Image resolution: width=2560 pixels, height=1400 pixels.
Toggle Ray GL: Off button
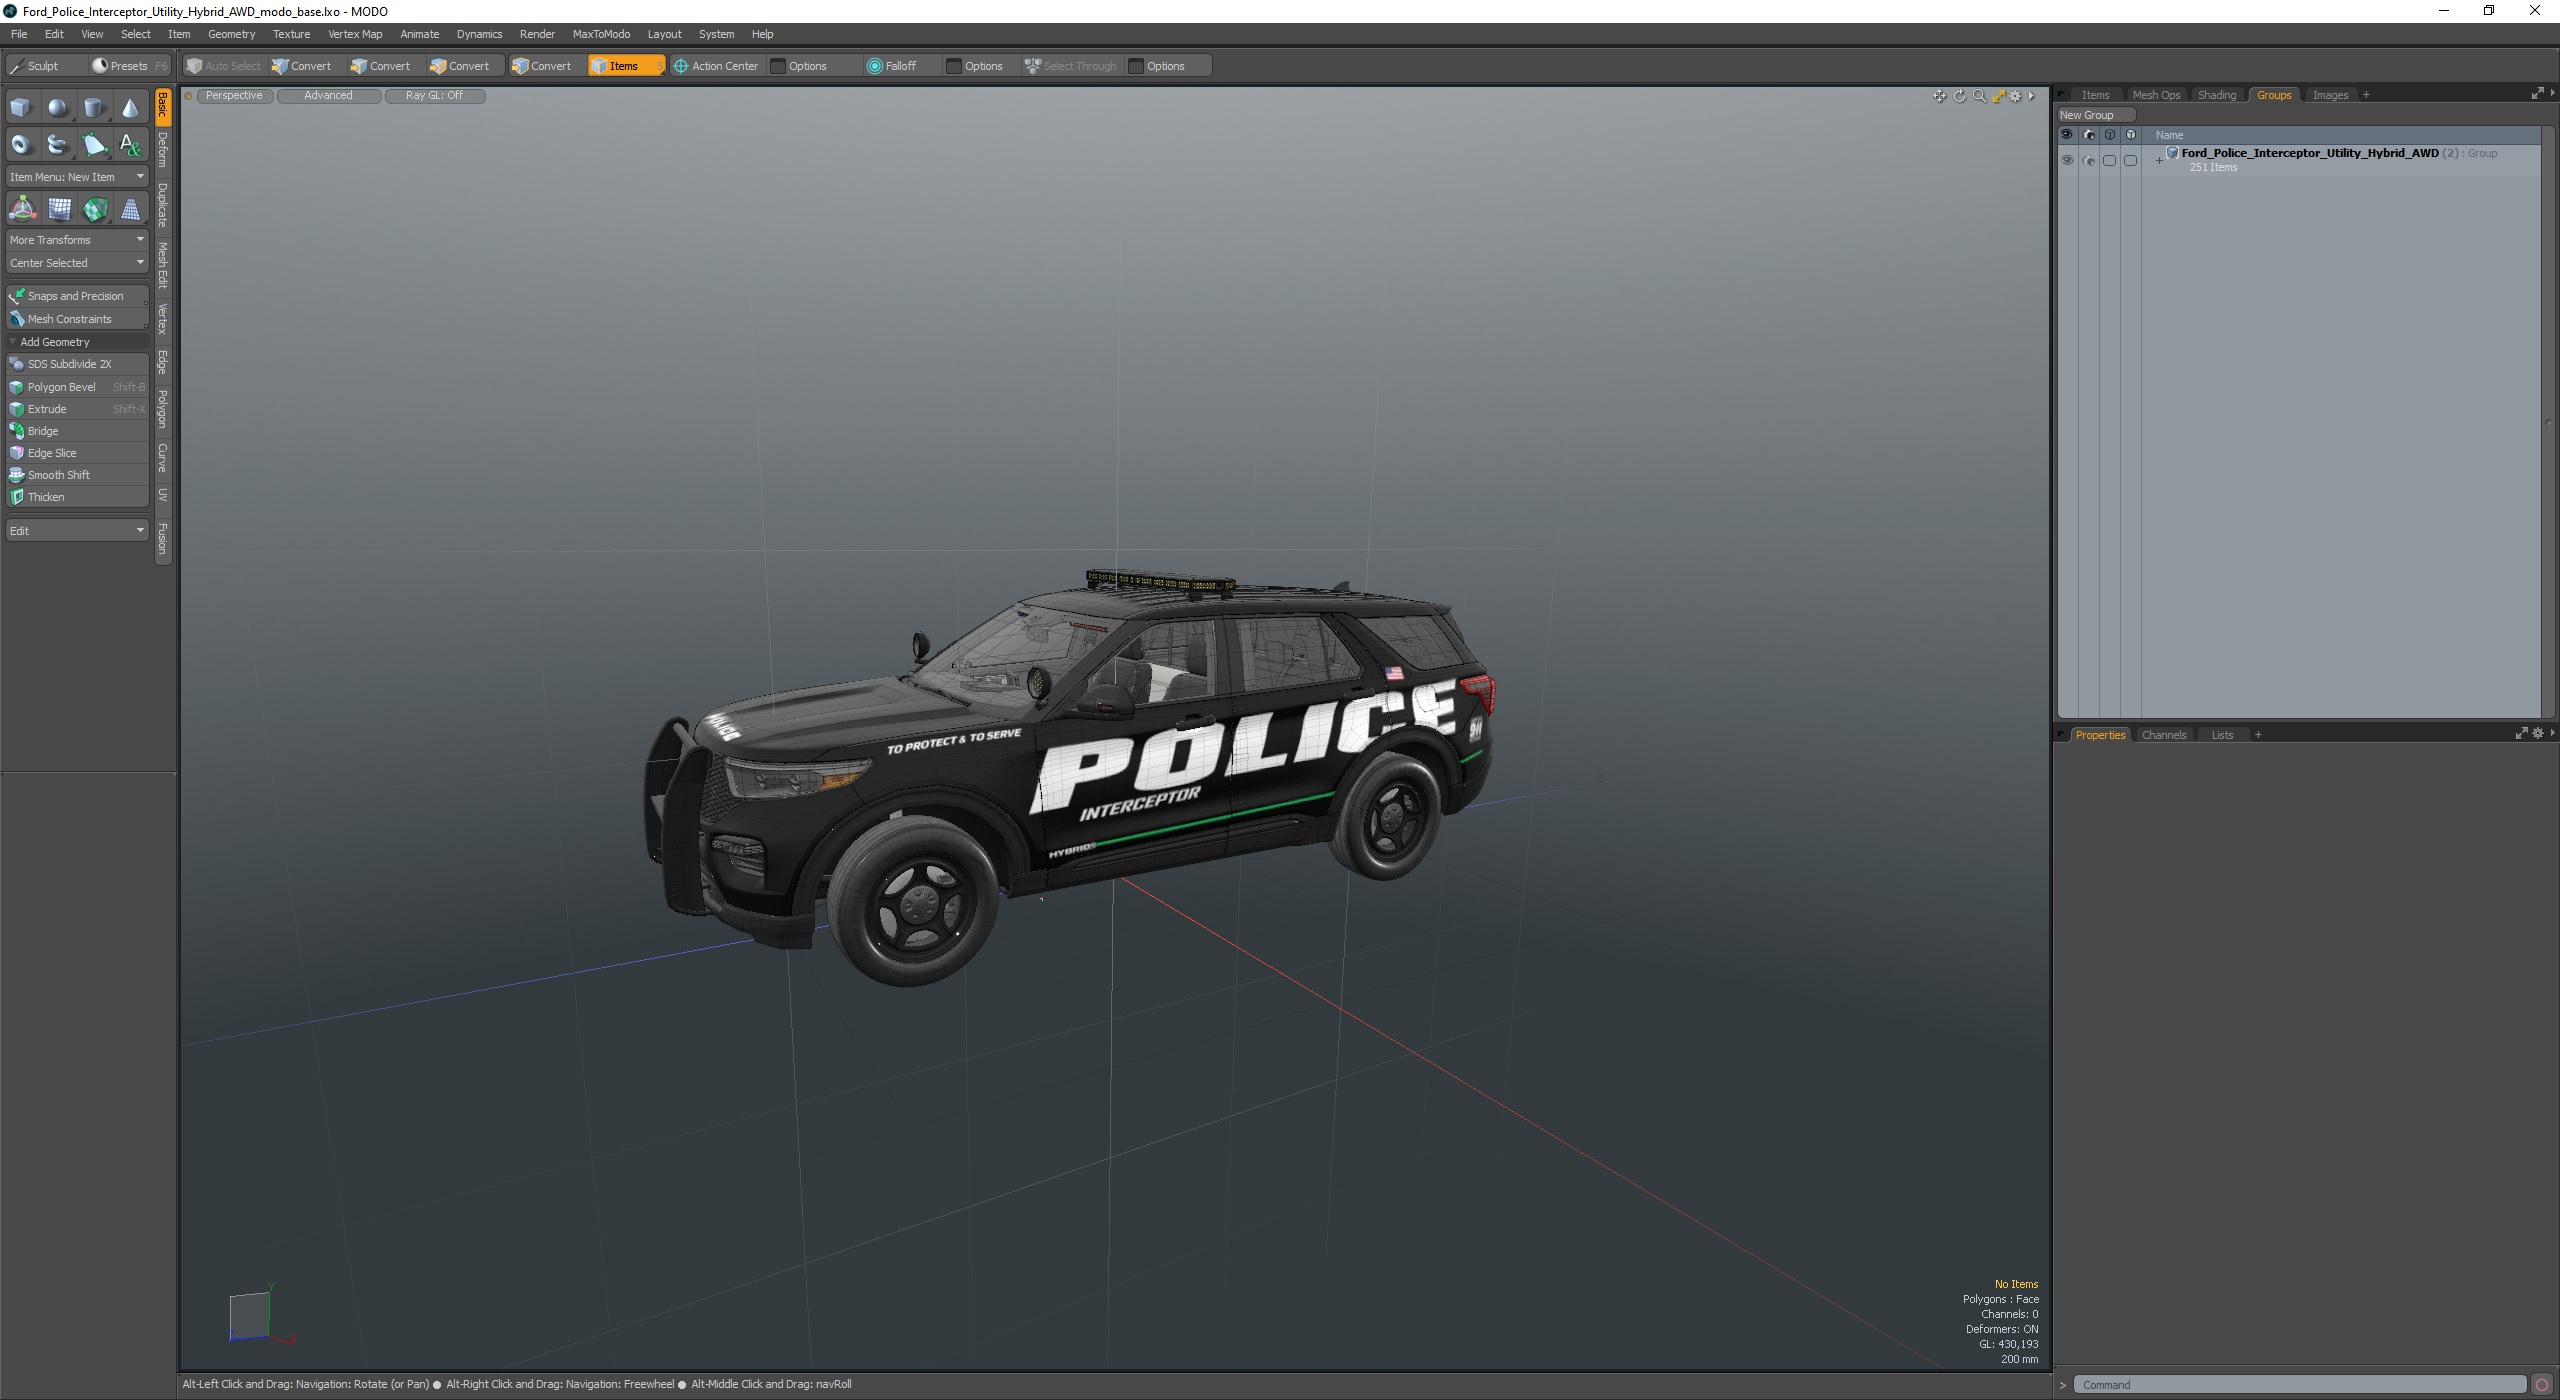(434, 96)
